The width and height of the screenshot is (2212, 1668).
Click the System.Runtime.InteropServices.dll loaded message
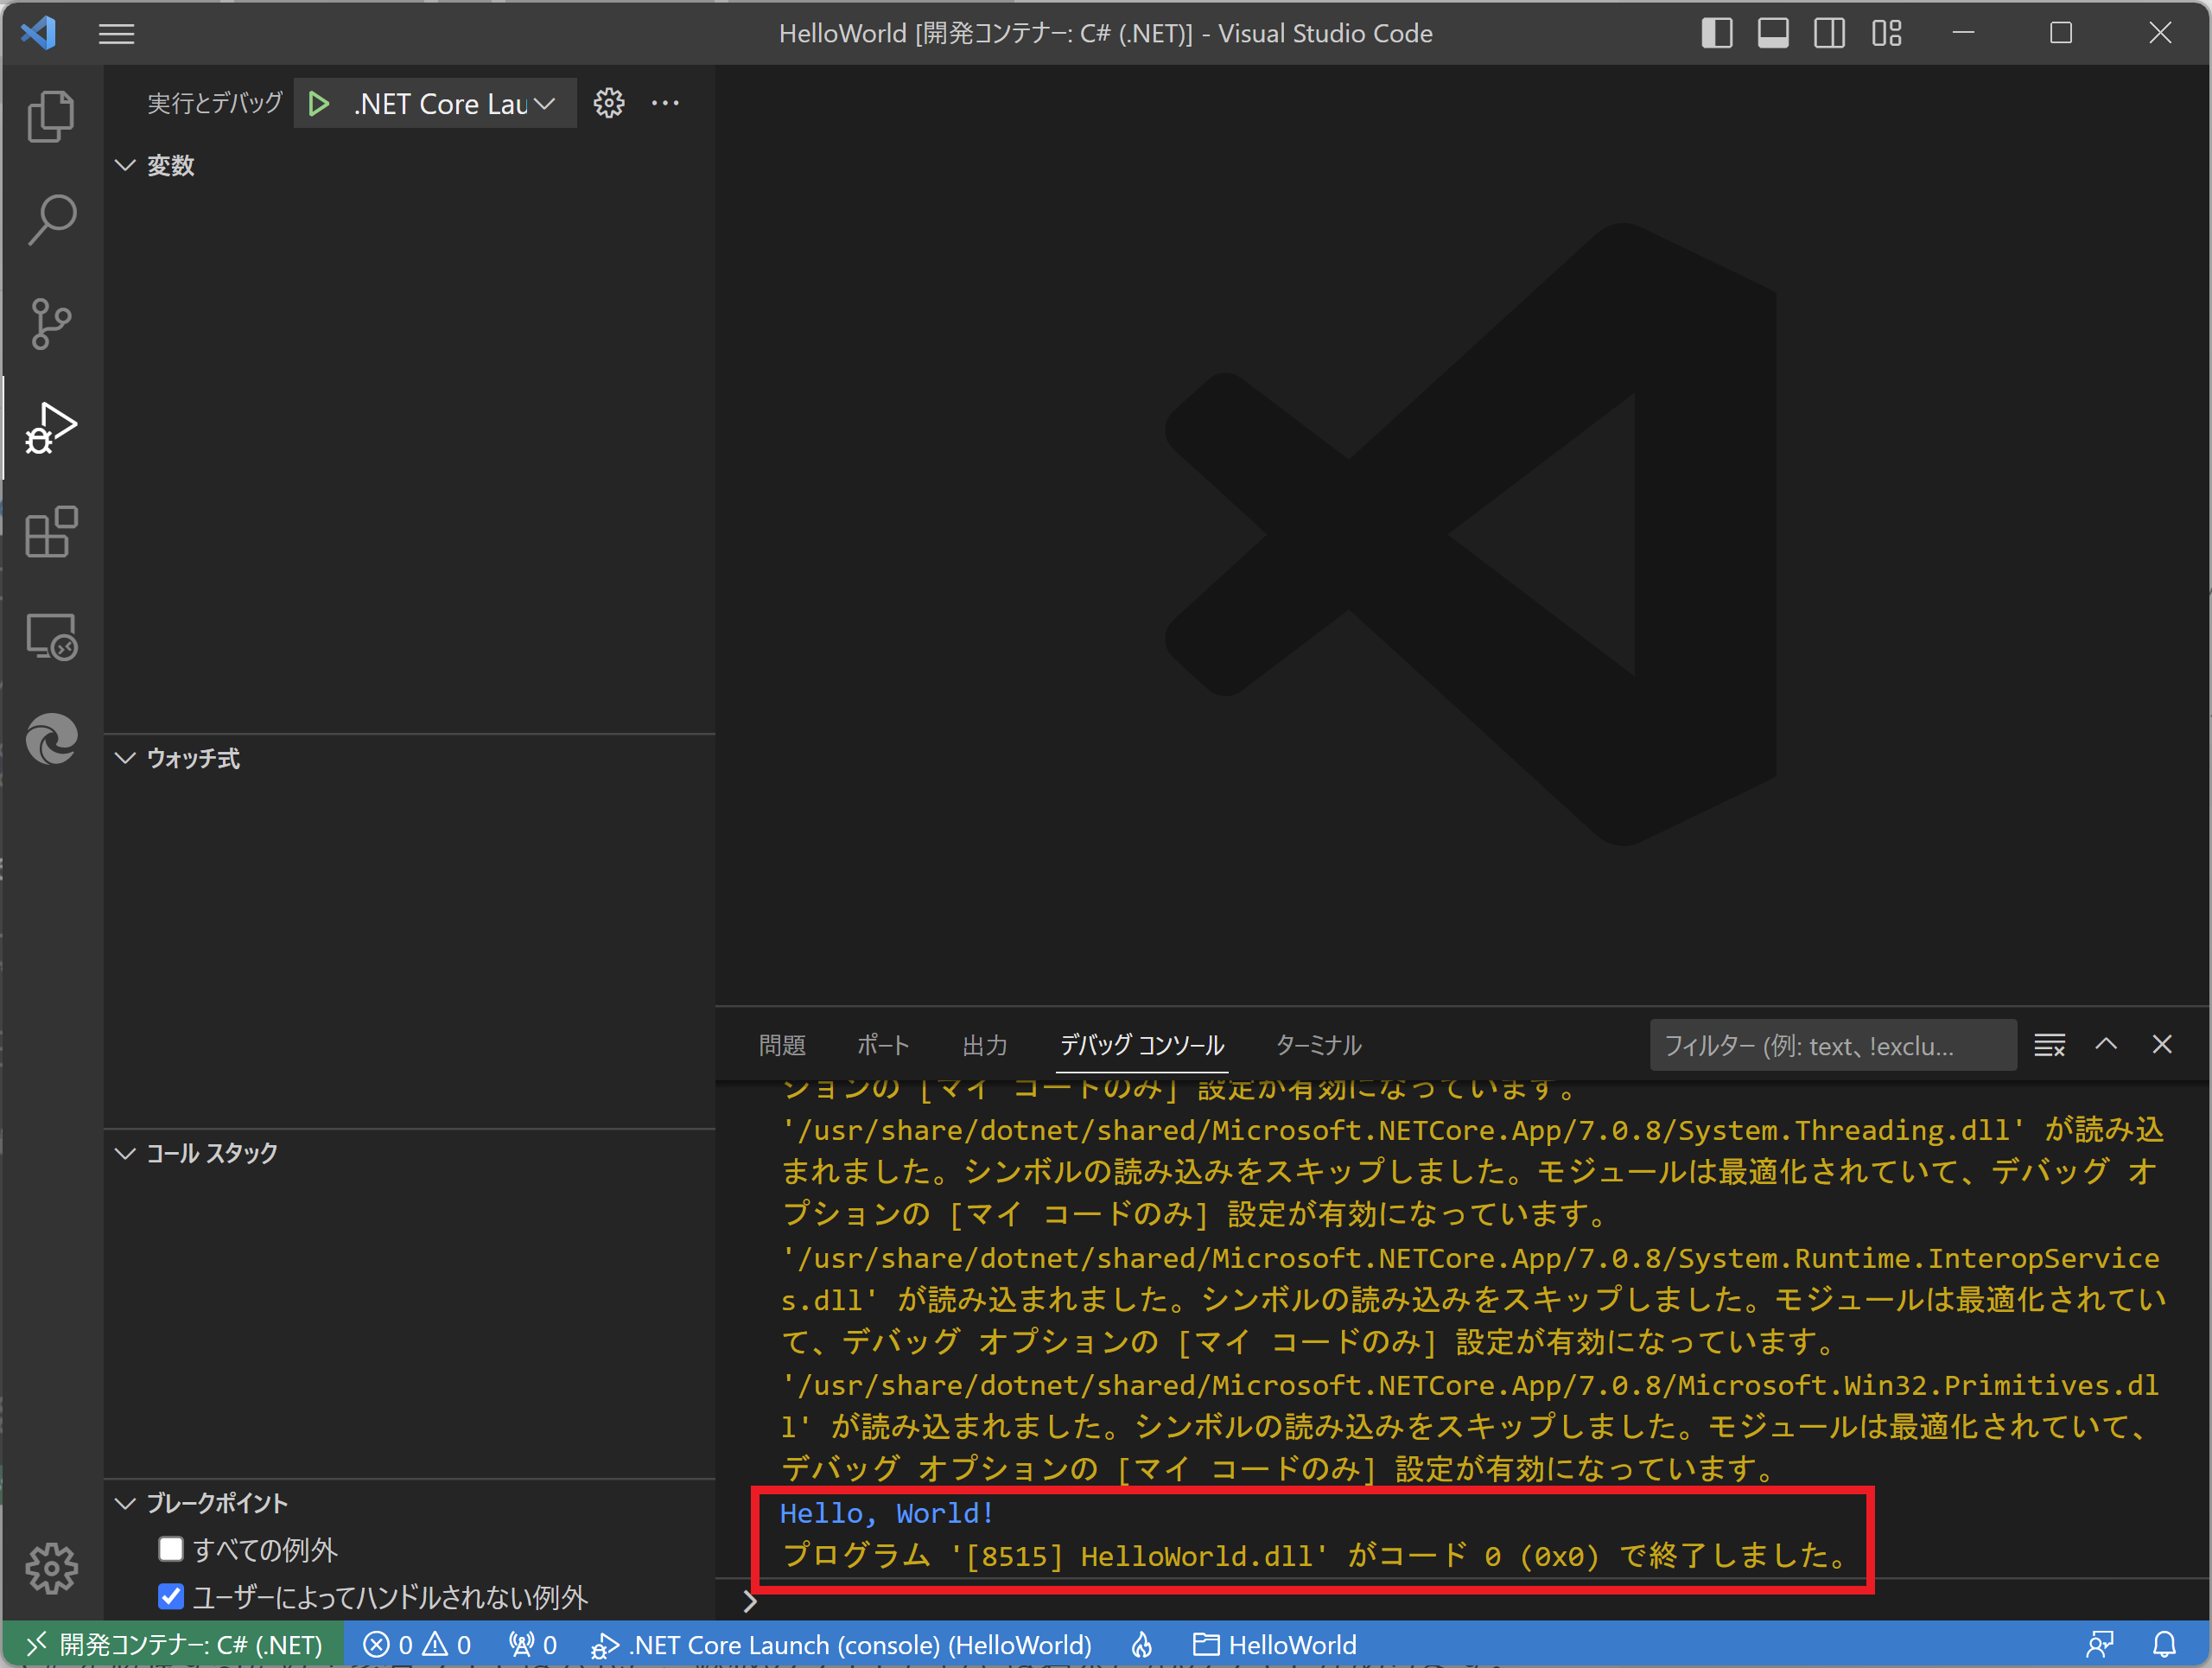coord(1472,1299)
